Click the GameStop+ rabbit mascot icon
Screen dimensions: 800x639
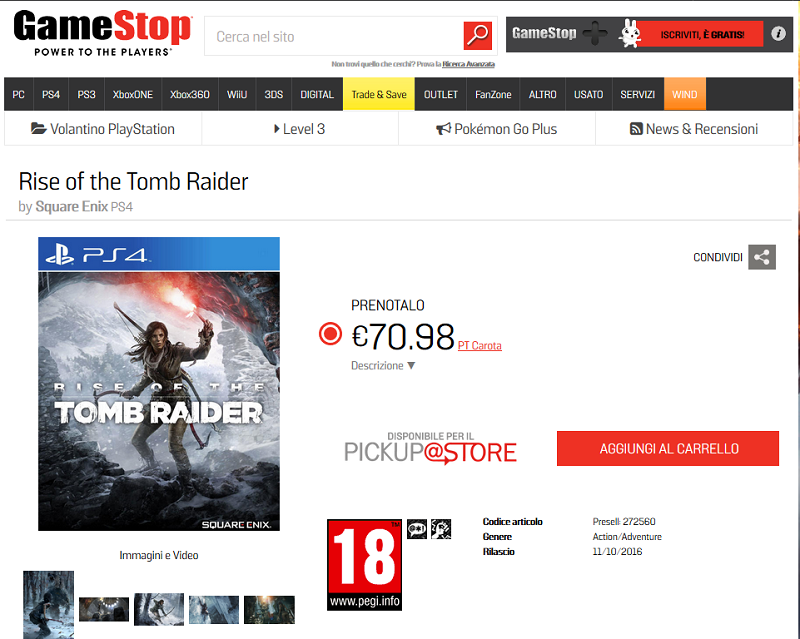click(x=630, y=34)
